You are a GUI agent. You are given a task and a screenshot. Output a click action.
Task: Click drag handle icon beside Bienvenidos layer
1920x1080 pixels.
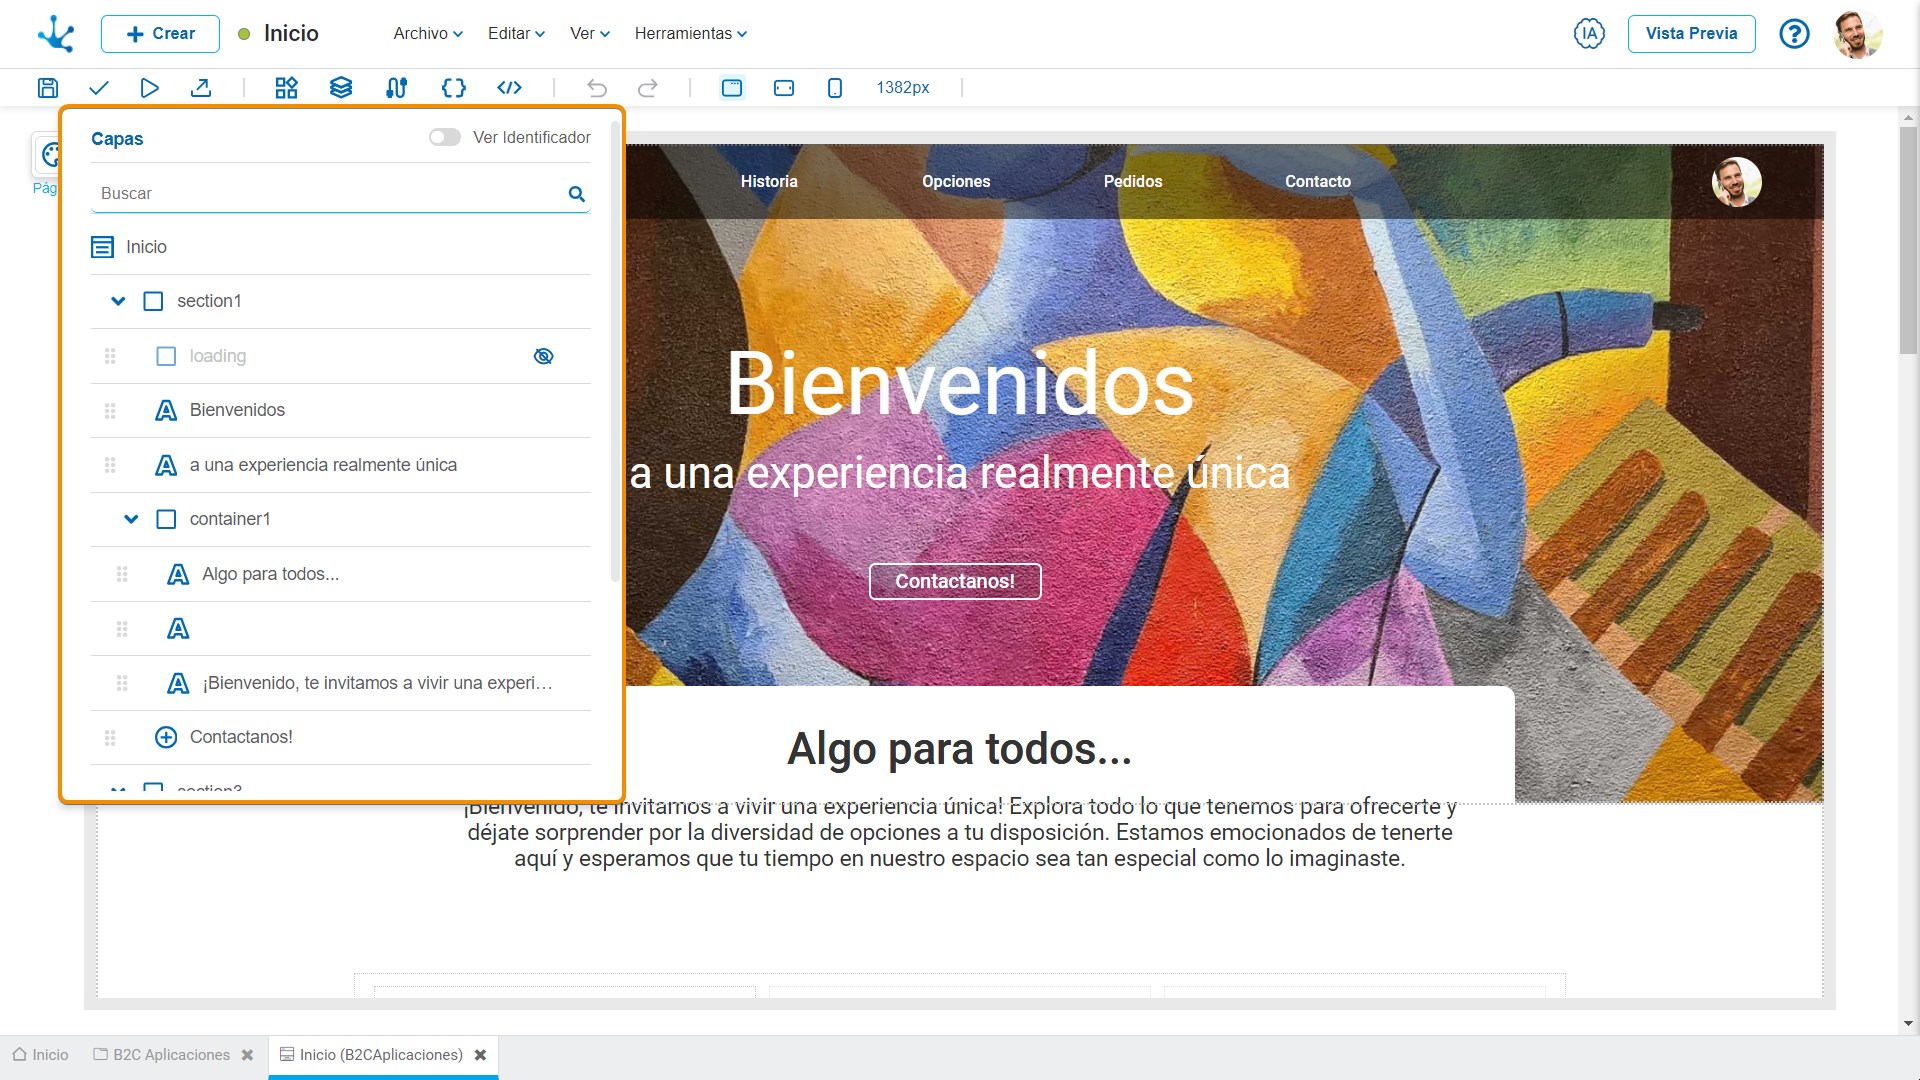click(110, 411)
